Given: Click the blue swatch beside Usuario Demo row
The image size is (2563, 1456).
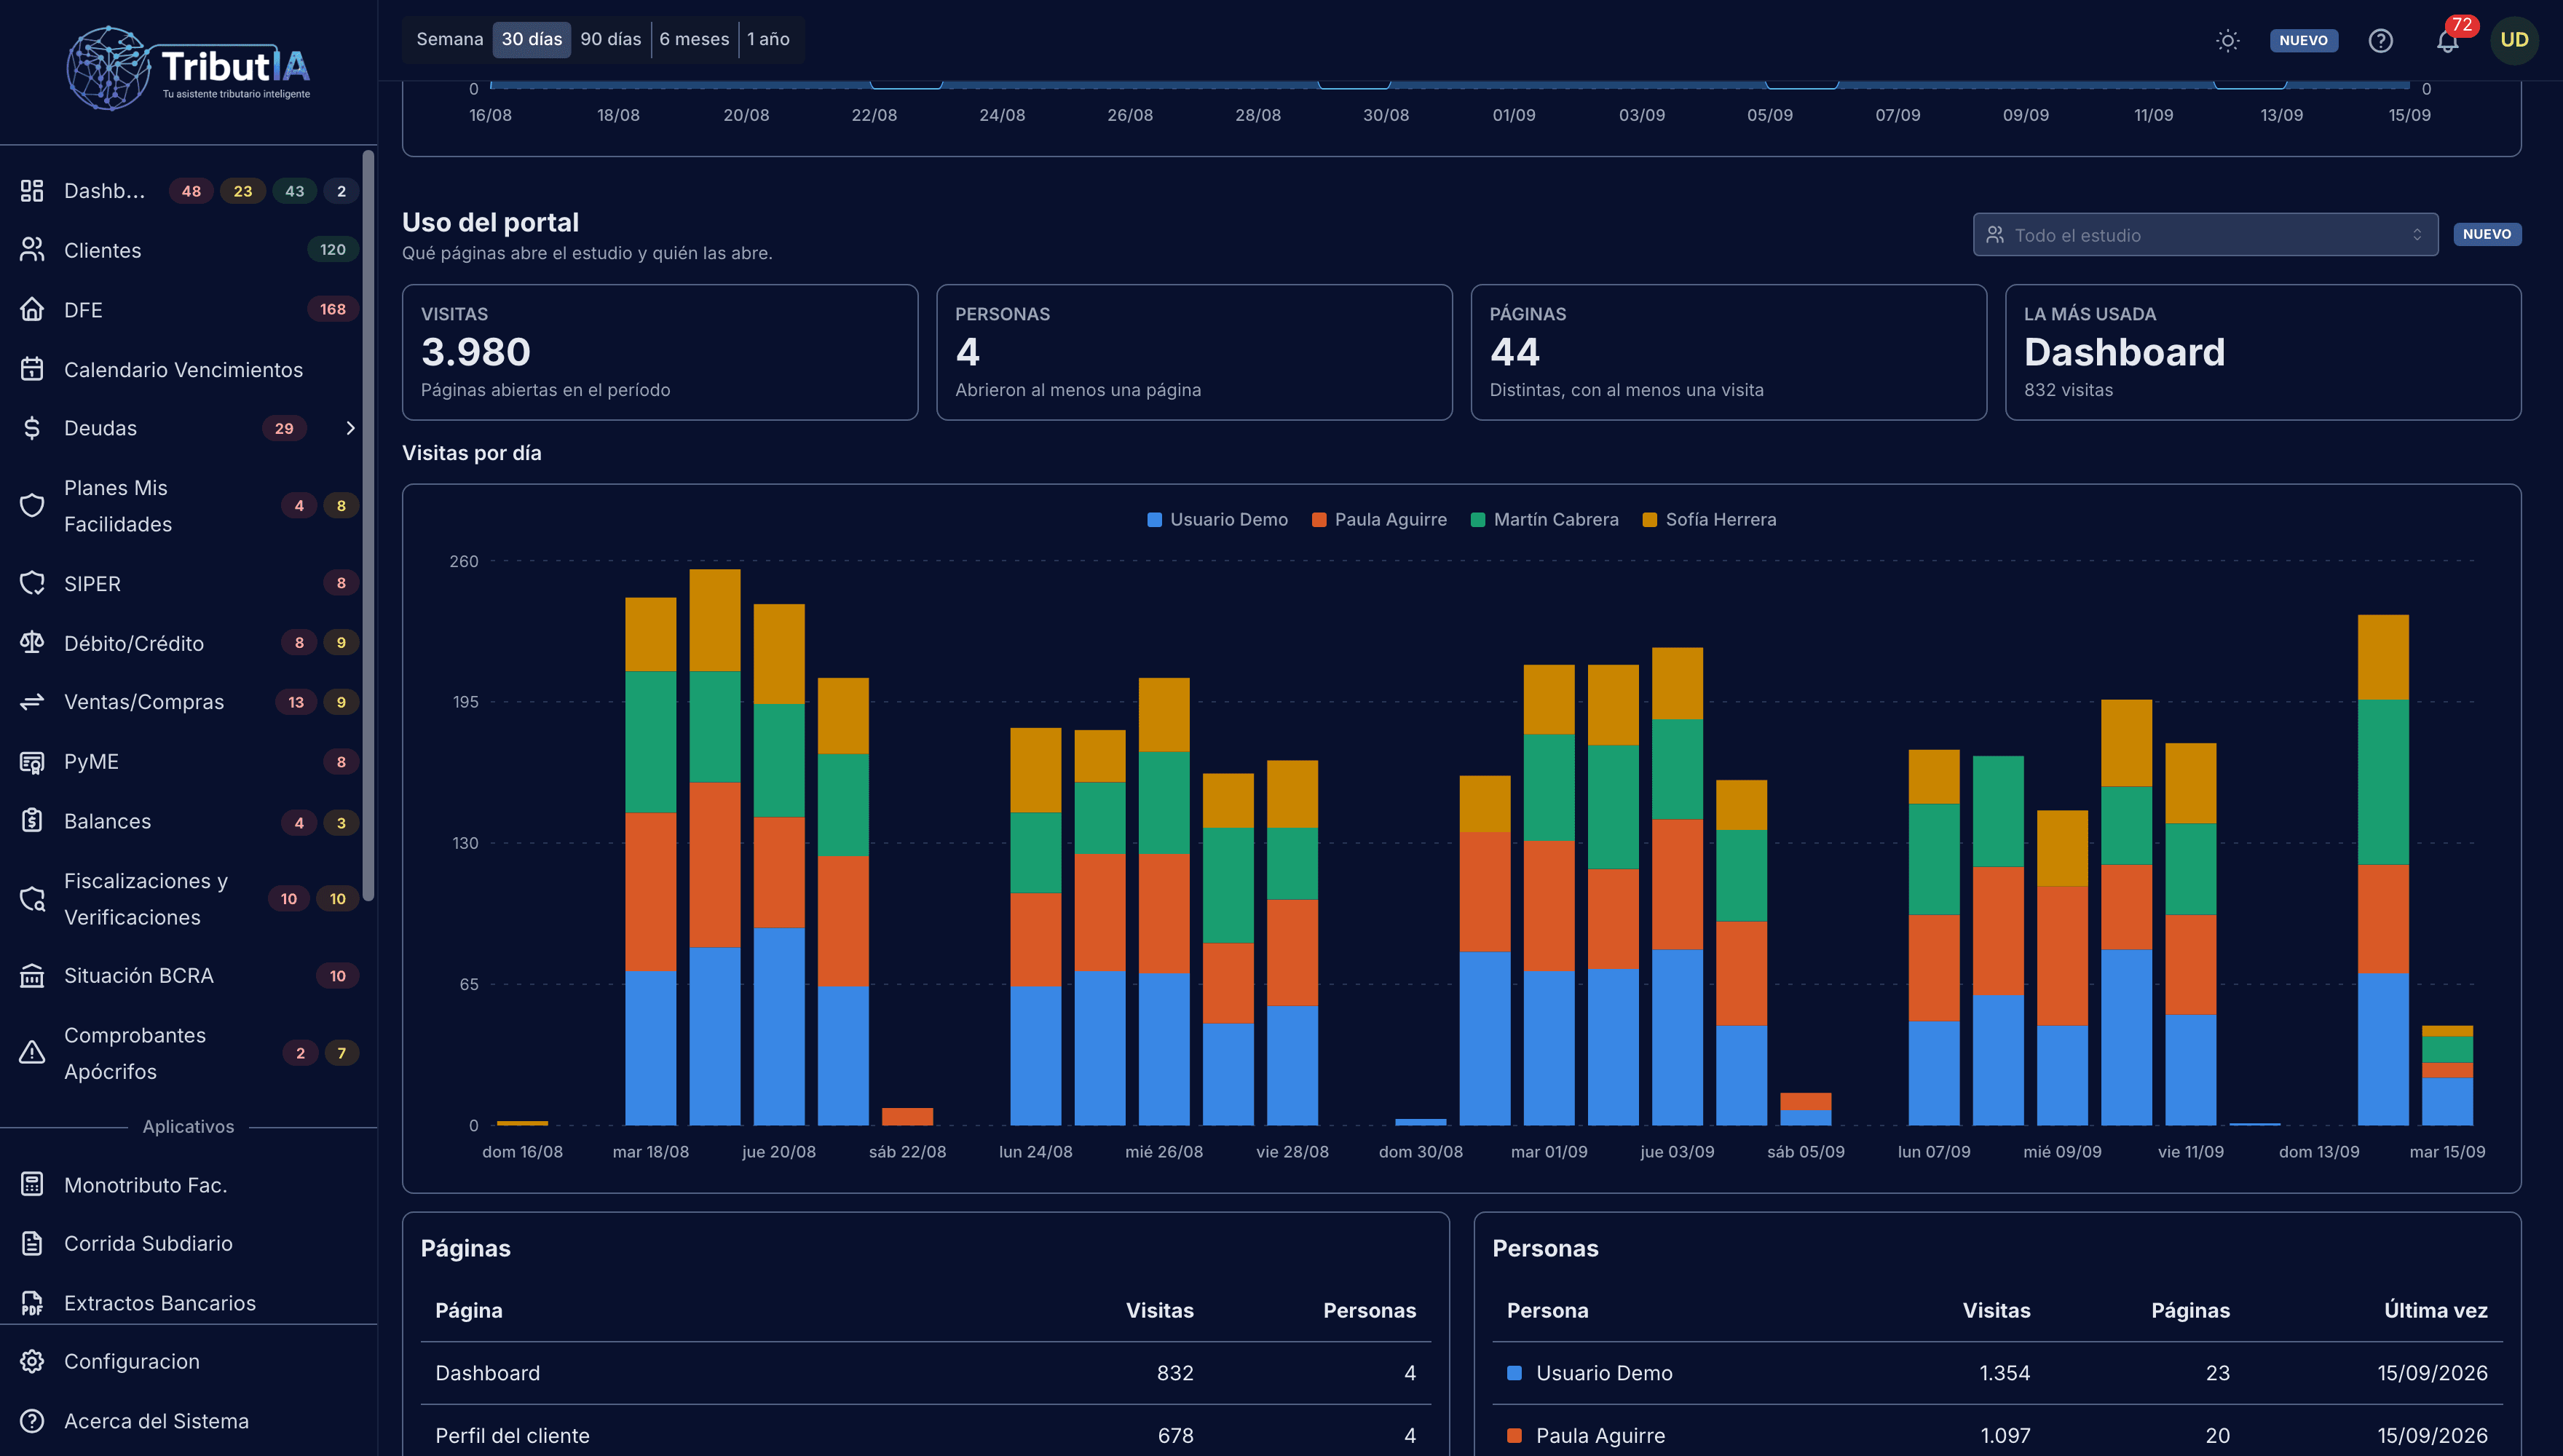Looking at the screenshot, I should (1514, 1373).
